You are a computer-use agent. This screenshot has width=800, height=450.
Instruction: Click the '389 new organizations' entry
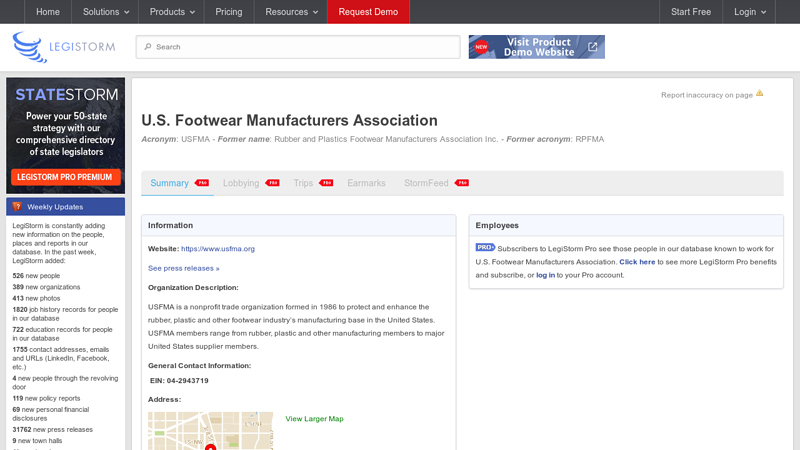[46, 287]
